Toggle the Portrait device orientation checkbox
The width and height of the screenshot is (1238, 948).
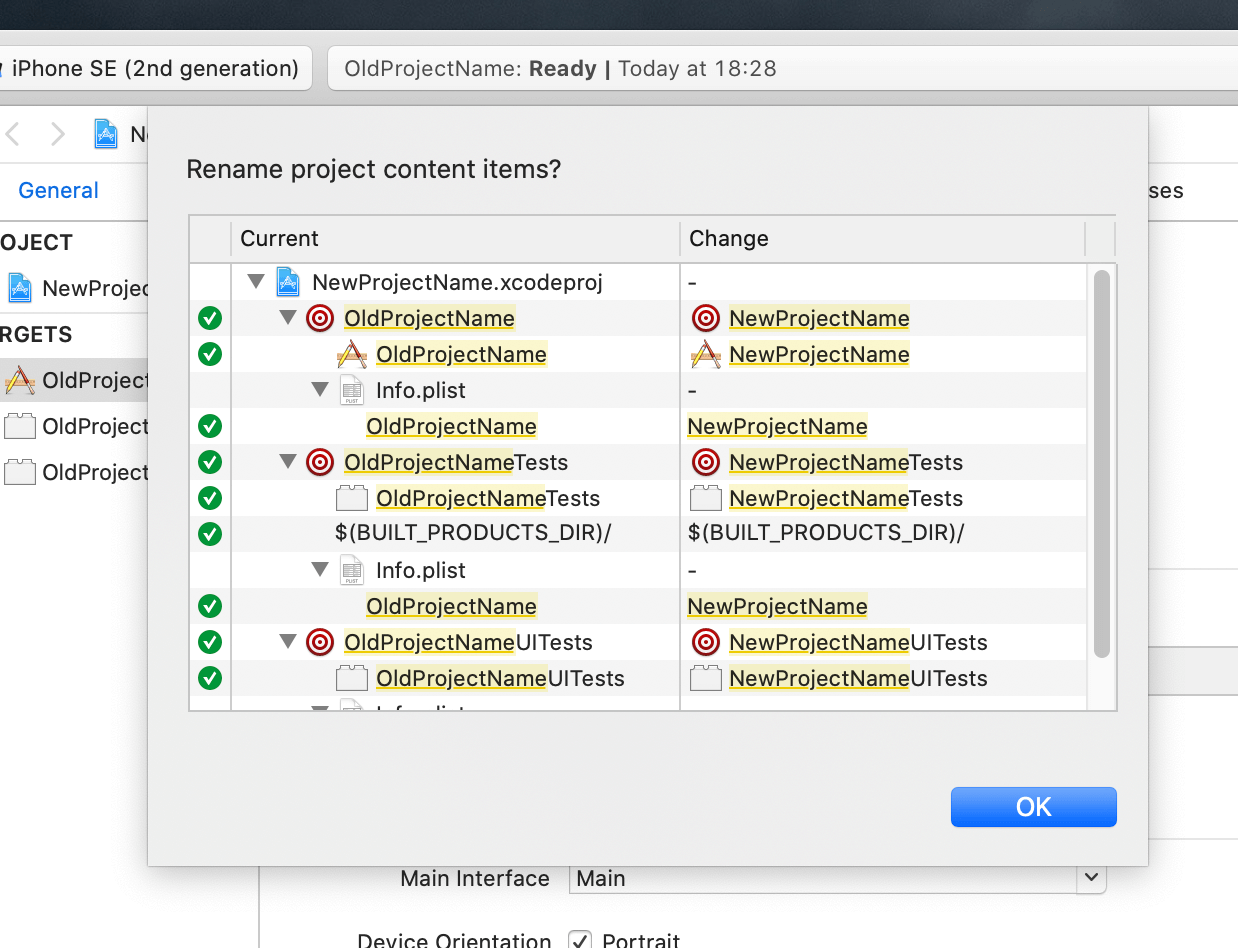click(x=579, y=940)
